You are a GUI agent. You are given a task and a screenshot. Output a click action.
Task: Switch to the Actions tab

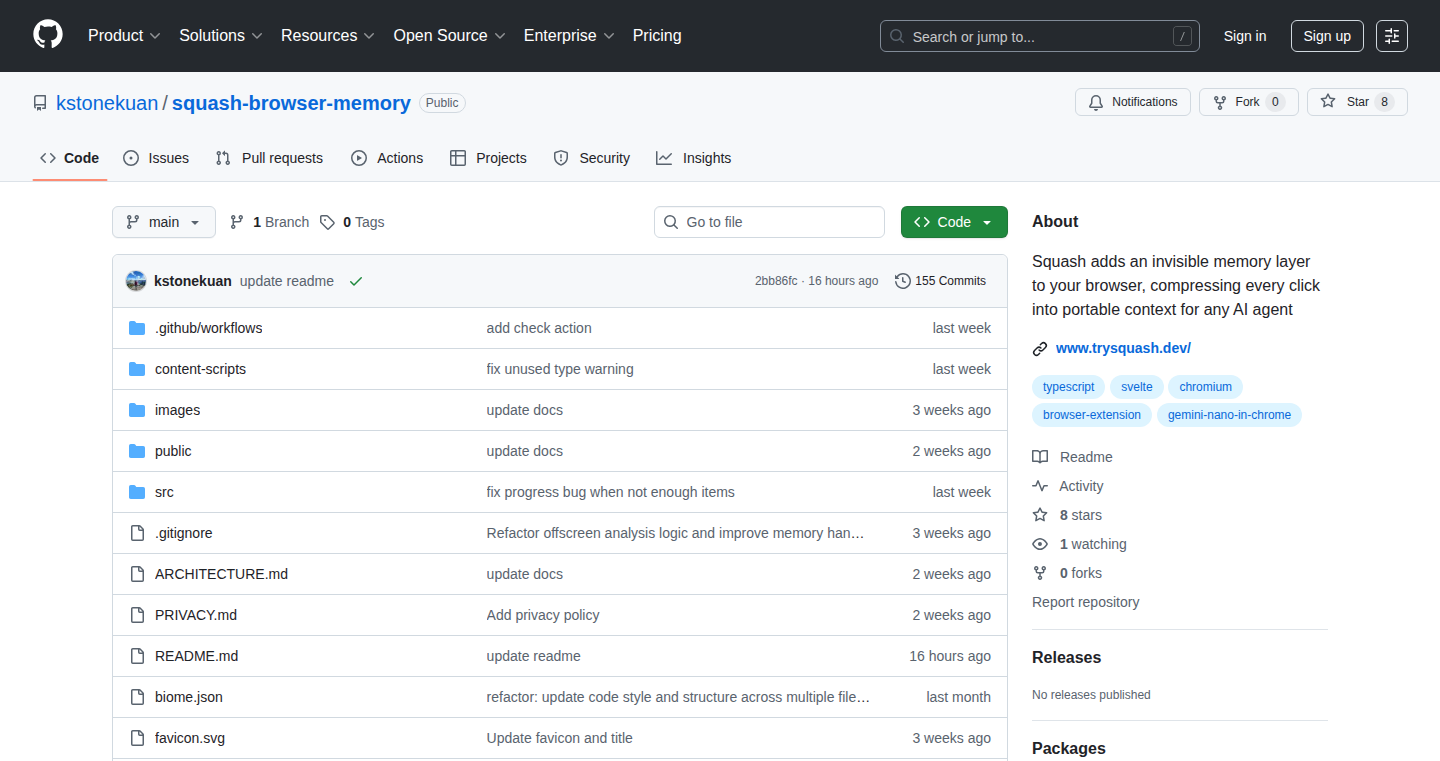387,158
